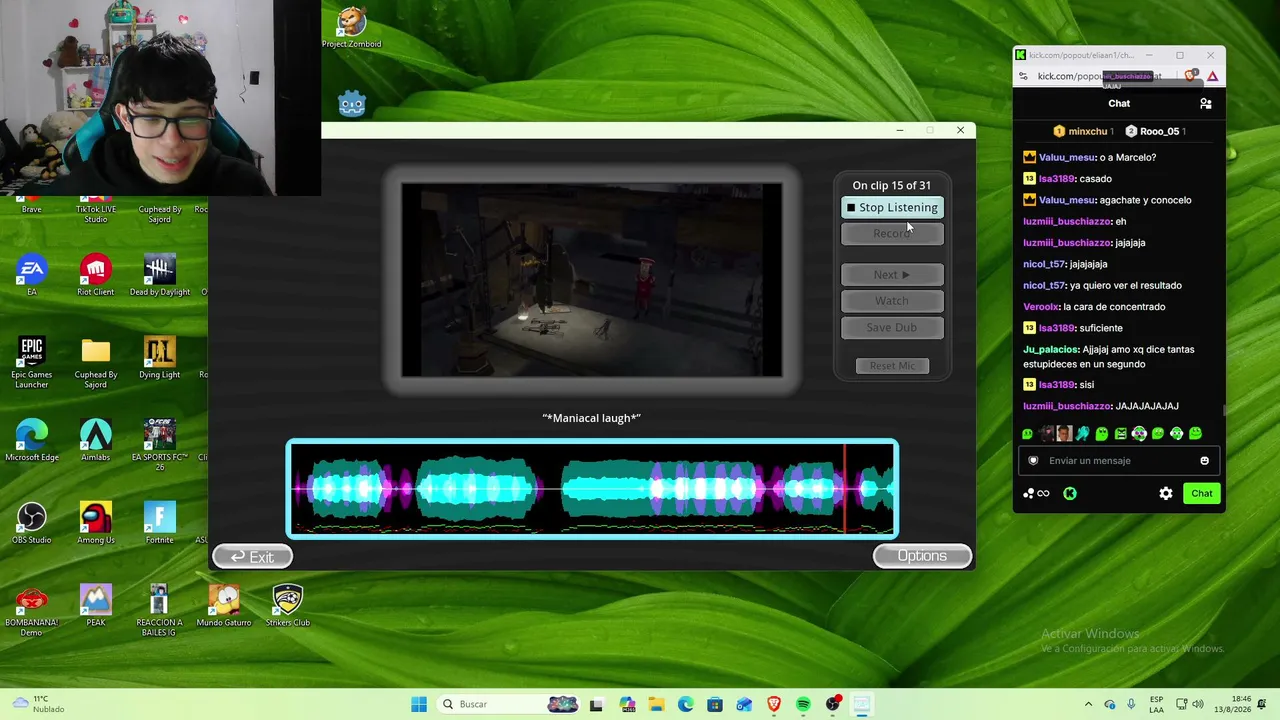Open the Epic Games Launcher shortcut
The width and height of the screenshot is (1280, 720).
point(32,363)
